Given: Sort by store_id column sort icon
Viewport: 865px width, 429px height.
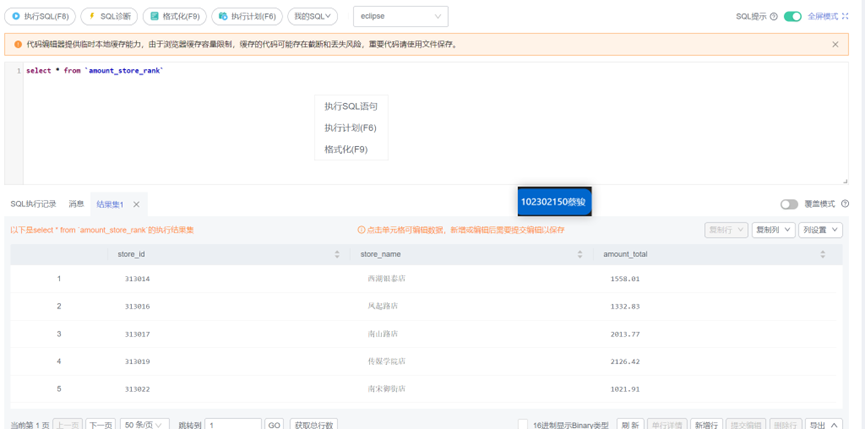Looking at the screenshot, I should (x=337, y=254).
